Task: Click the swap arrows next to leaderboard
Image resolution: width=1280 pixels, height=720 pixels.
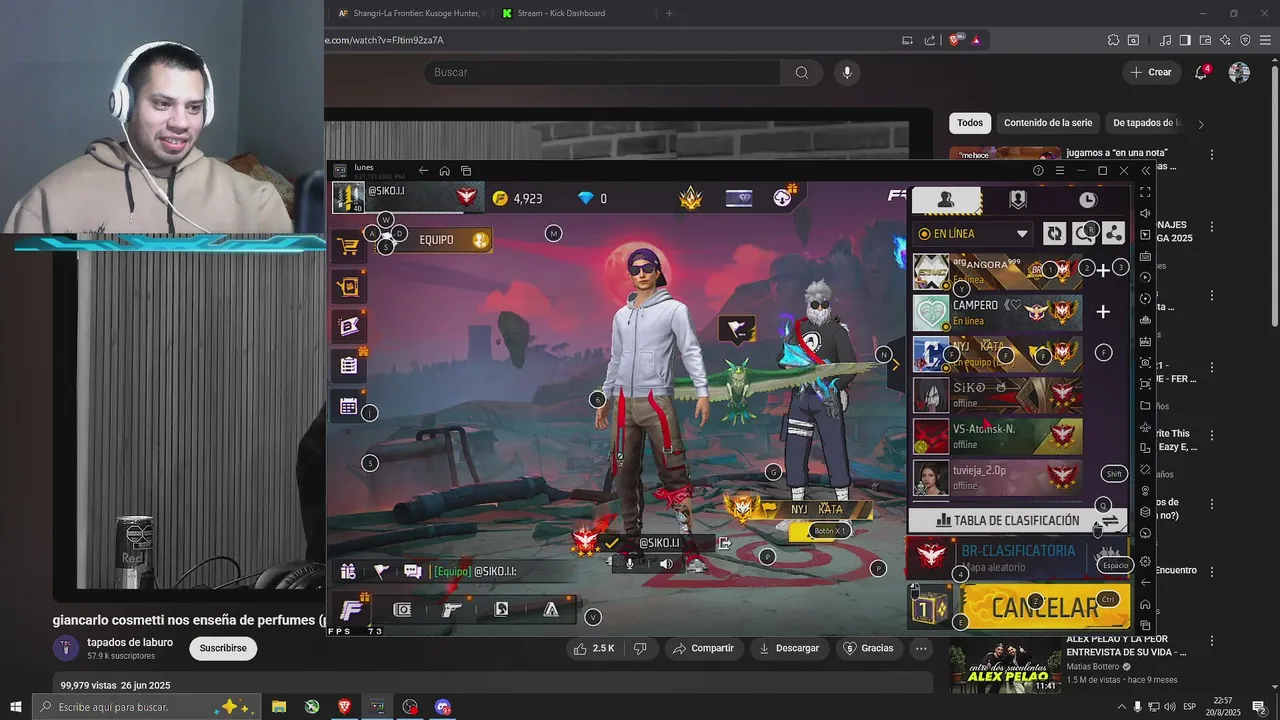Action: (x=1110, y=521)
